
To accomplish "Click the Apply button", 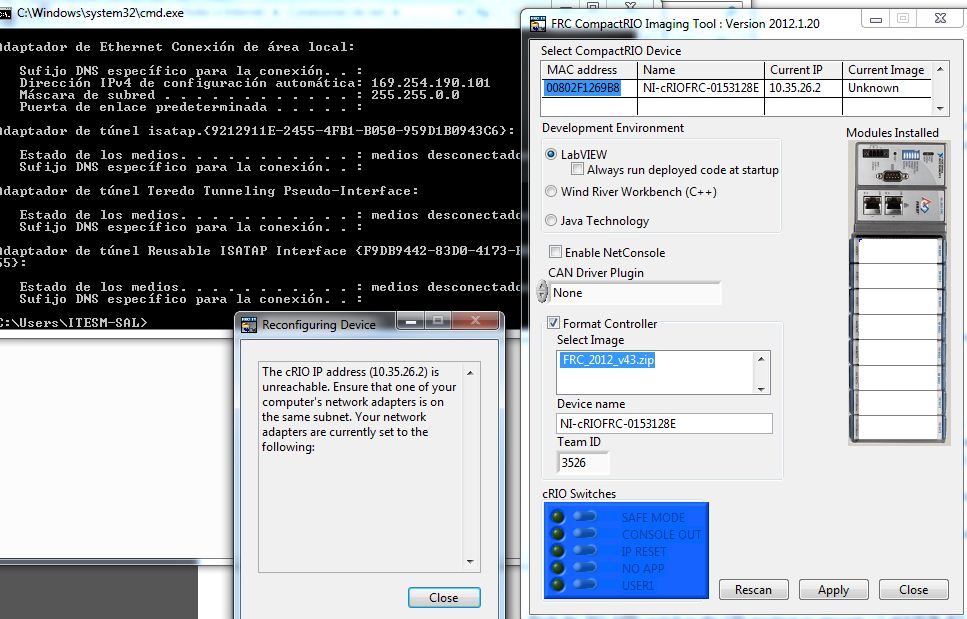I will [x=833, y=589].
